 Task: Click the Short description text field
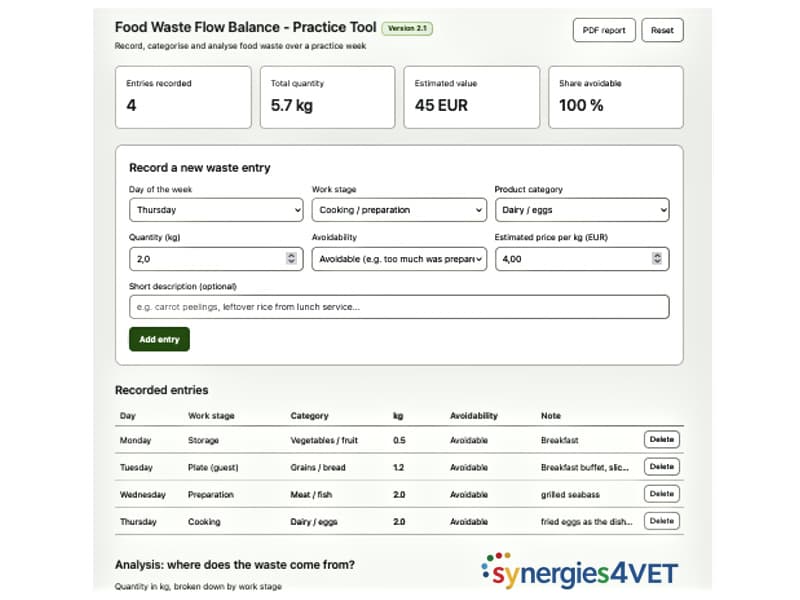point(399,307)
